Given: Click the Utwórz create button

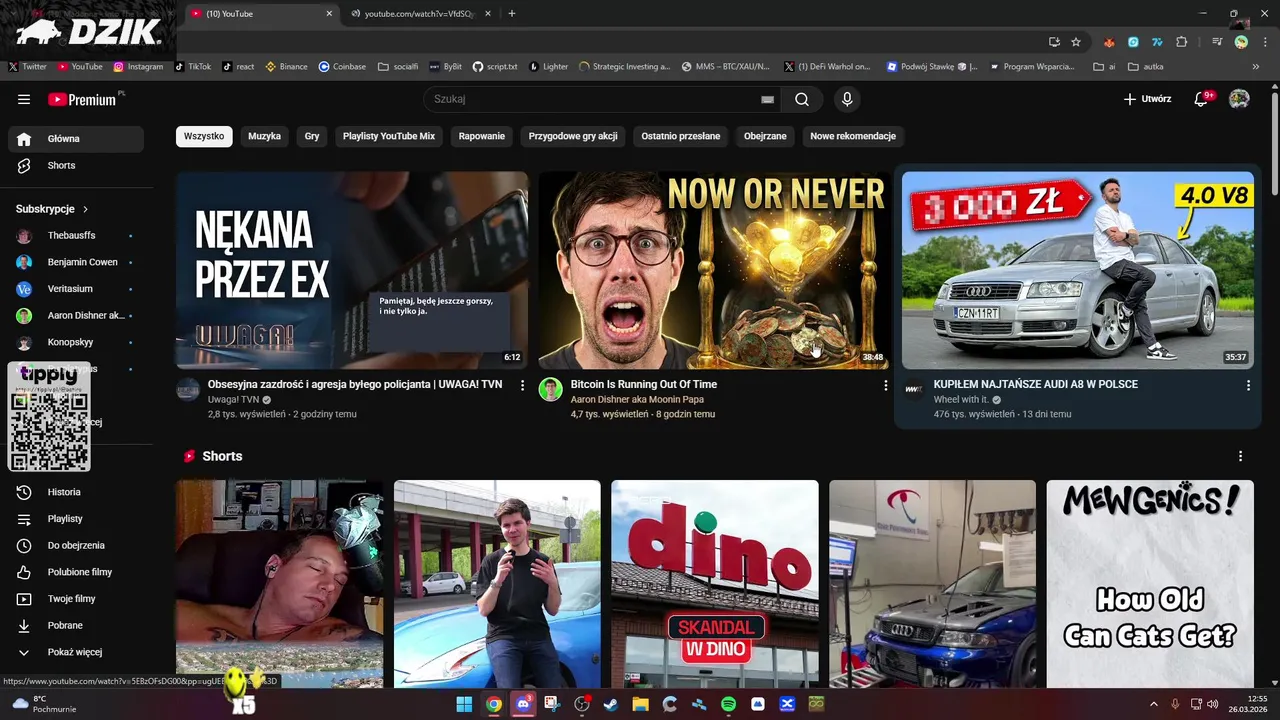Looking at the screenshot, I should click(x=1147, y=99).
